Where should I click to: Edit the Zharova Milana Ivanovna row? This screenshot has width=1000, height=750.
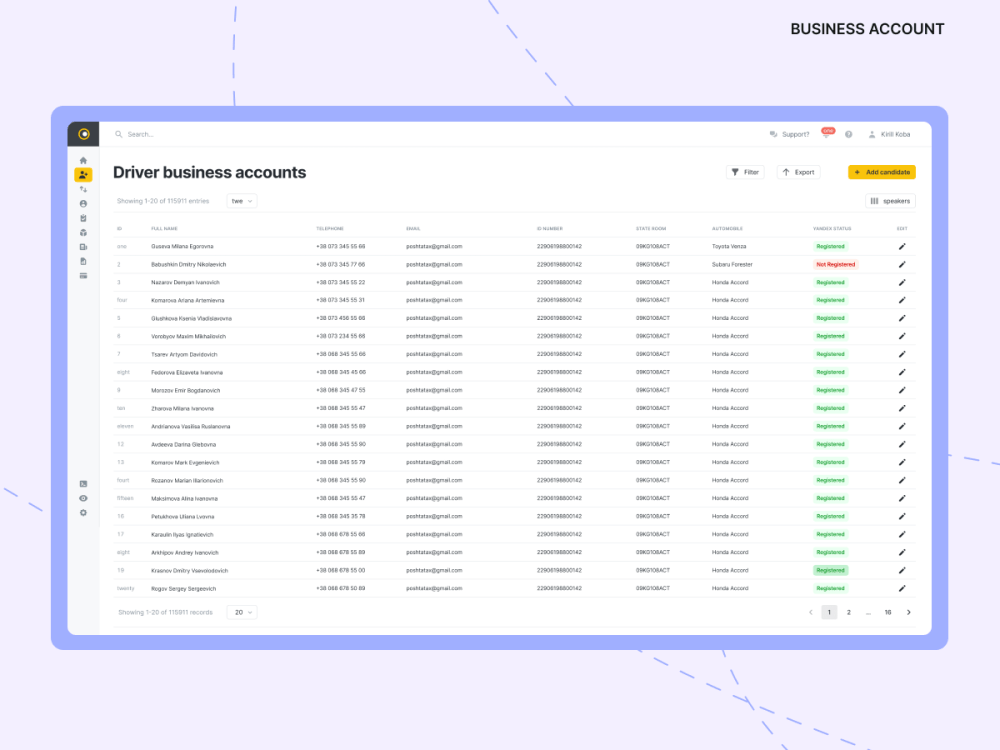click(x=902, y=408)
